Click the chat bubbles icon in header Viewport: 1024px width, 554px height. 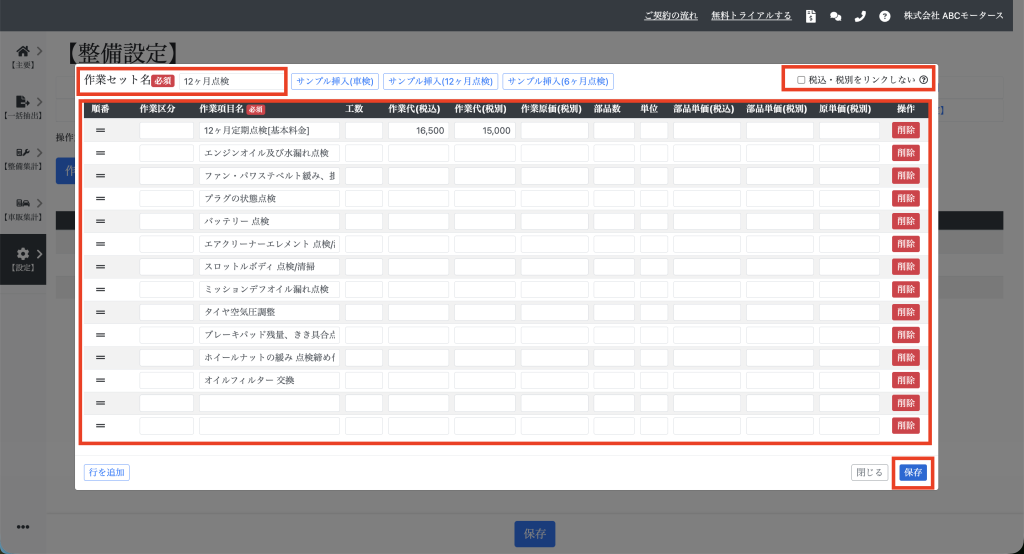pos(836,16)
